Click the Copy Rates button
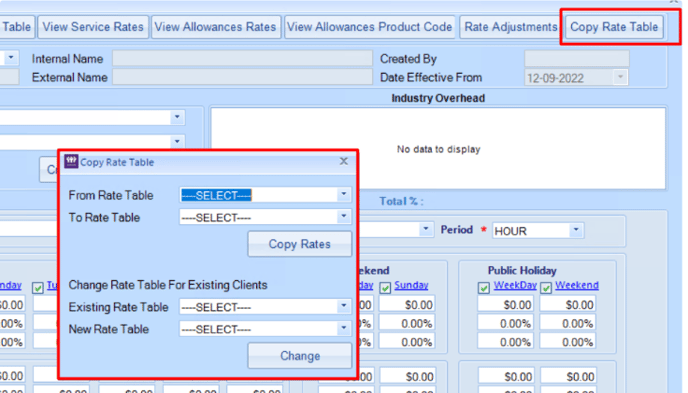 coord(300,244)
